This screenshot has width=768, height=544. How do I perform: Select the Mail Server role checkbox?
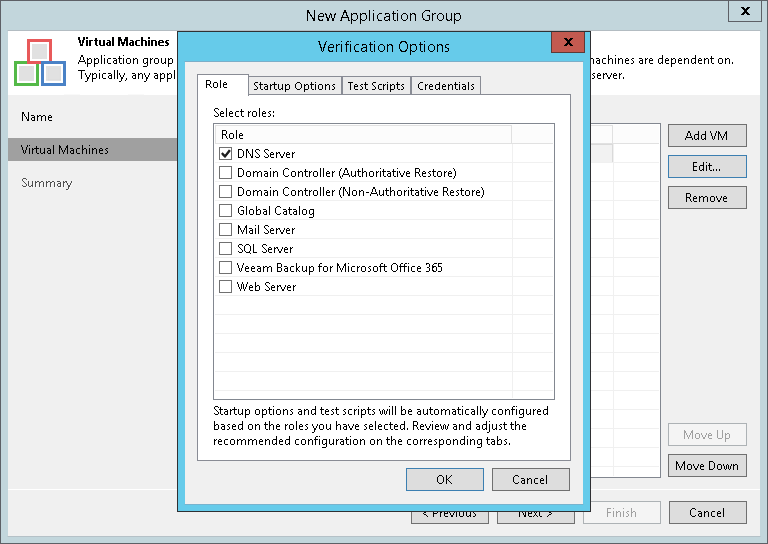coord(225,230)
